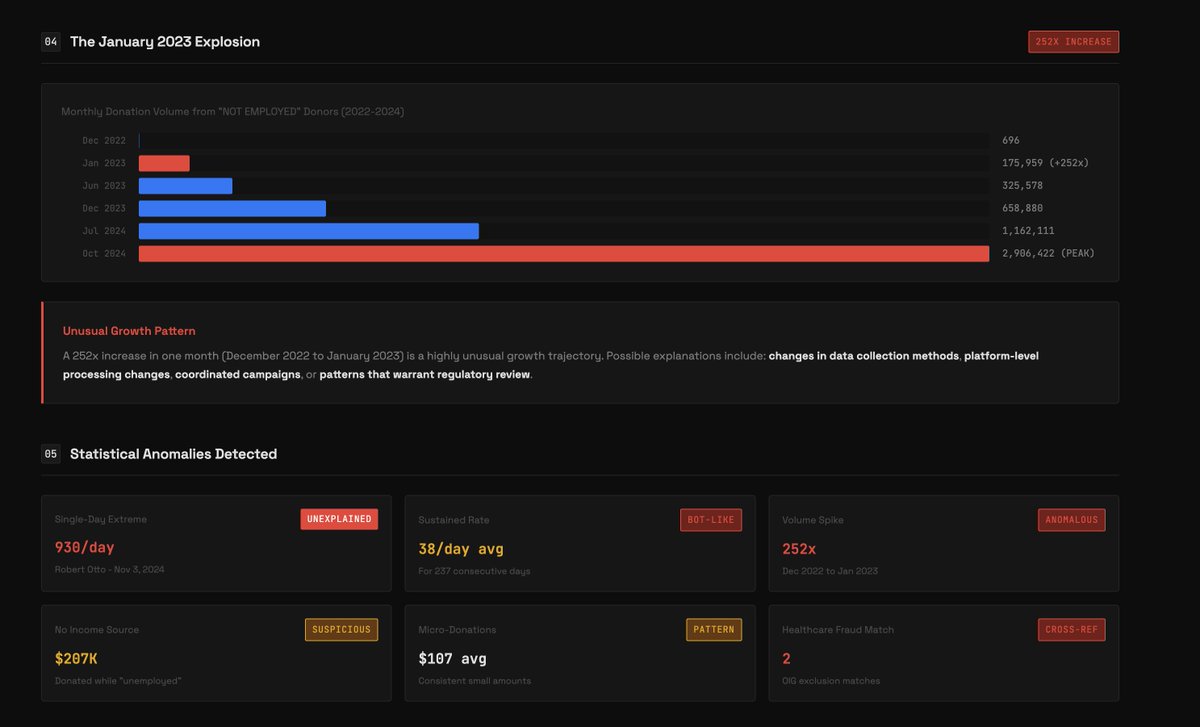
Task: Click the value 1,162,111
Action: coord(1029,231)
